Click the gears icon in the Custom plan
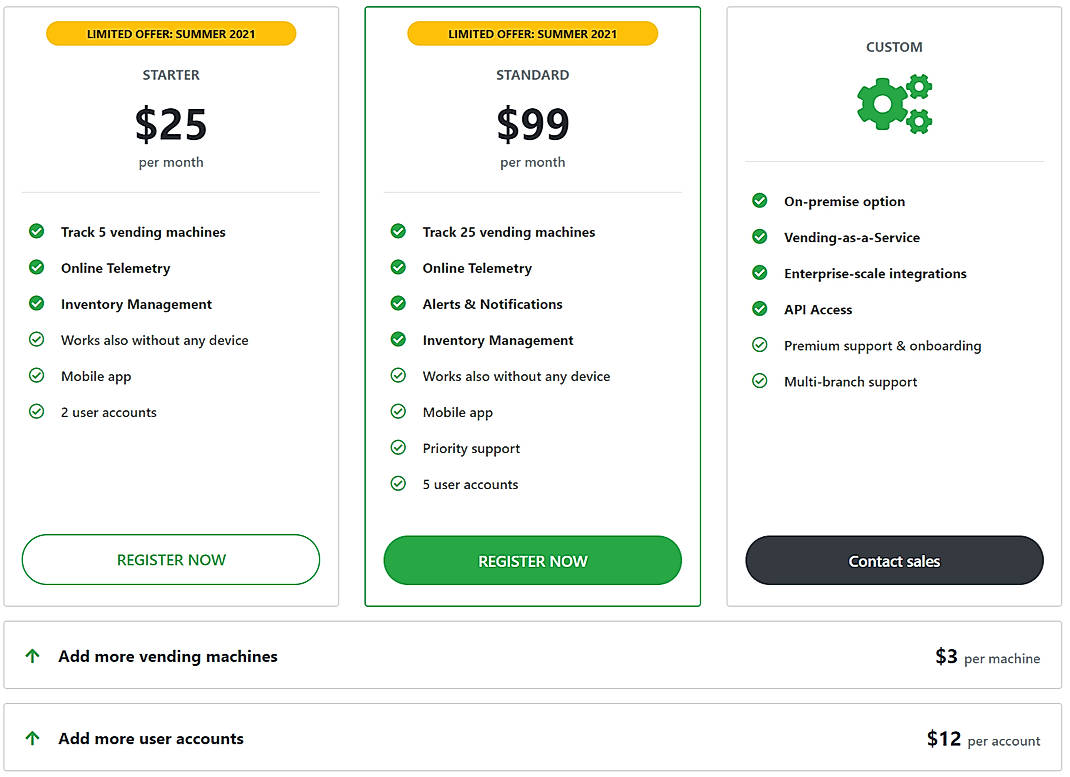The height and width of the screenshot is (777, 1070). (894, 102)
